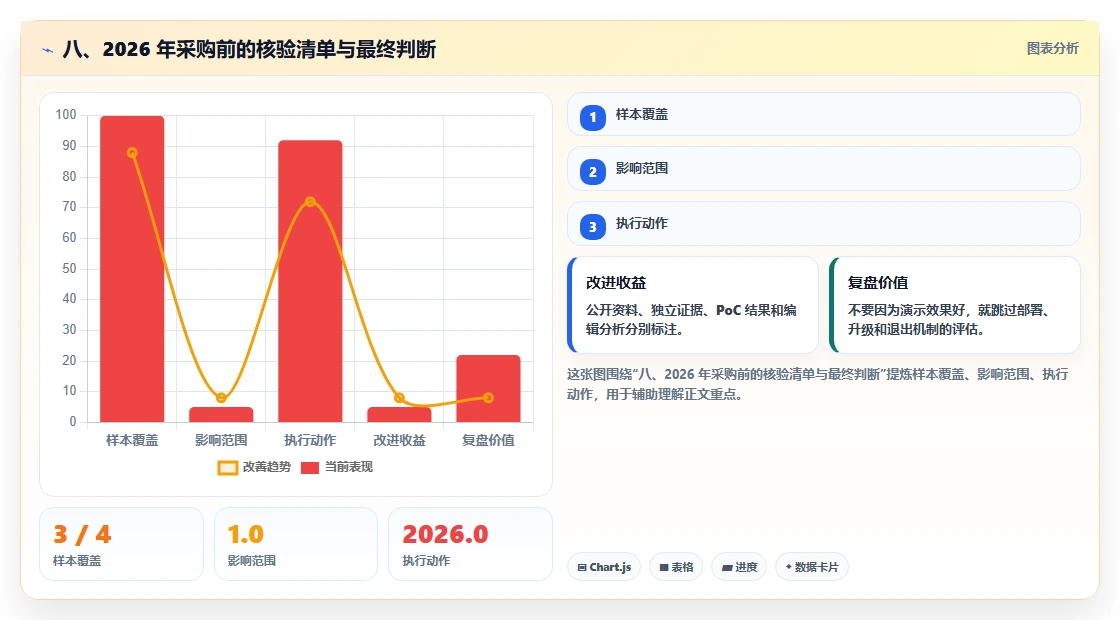1120x620 pixels.
Task: Click the red 执行动作 bar in chart
Action: [x=310, y=281]
